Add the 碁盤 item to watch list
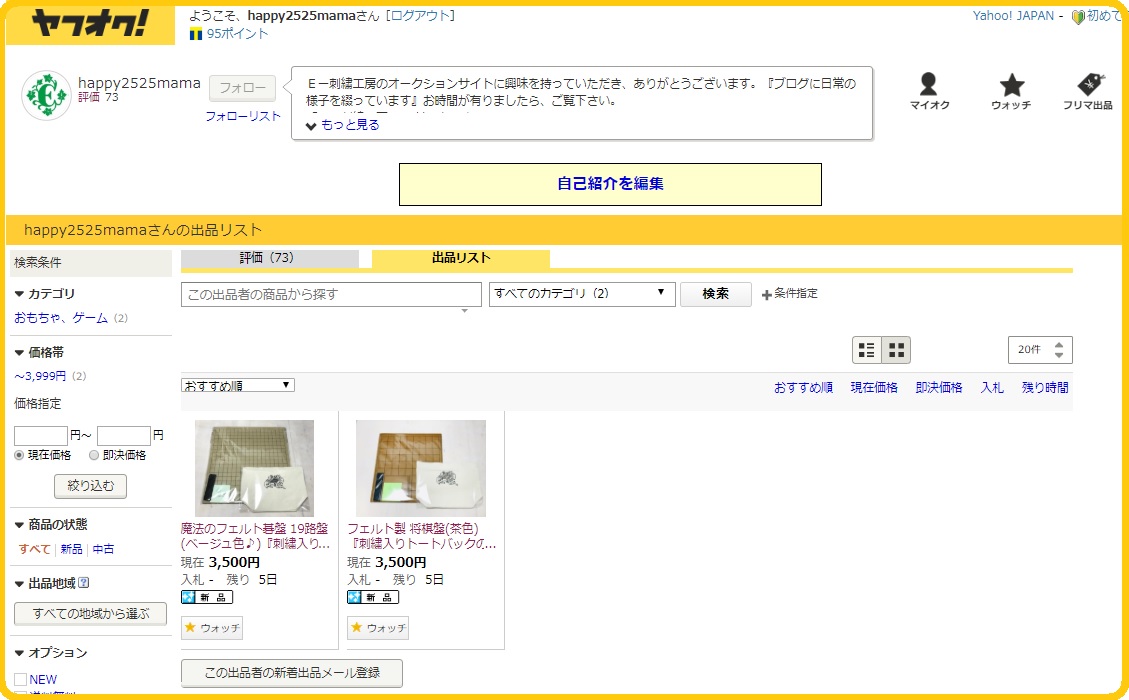 tap(212, 628)
